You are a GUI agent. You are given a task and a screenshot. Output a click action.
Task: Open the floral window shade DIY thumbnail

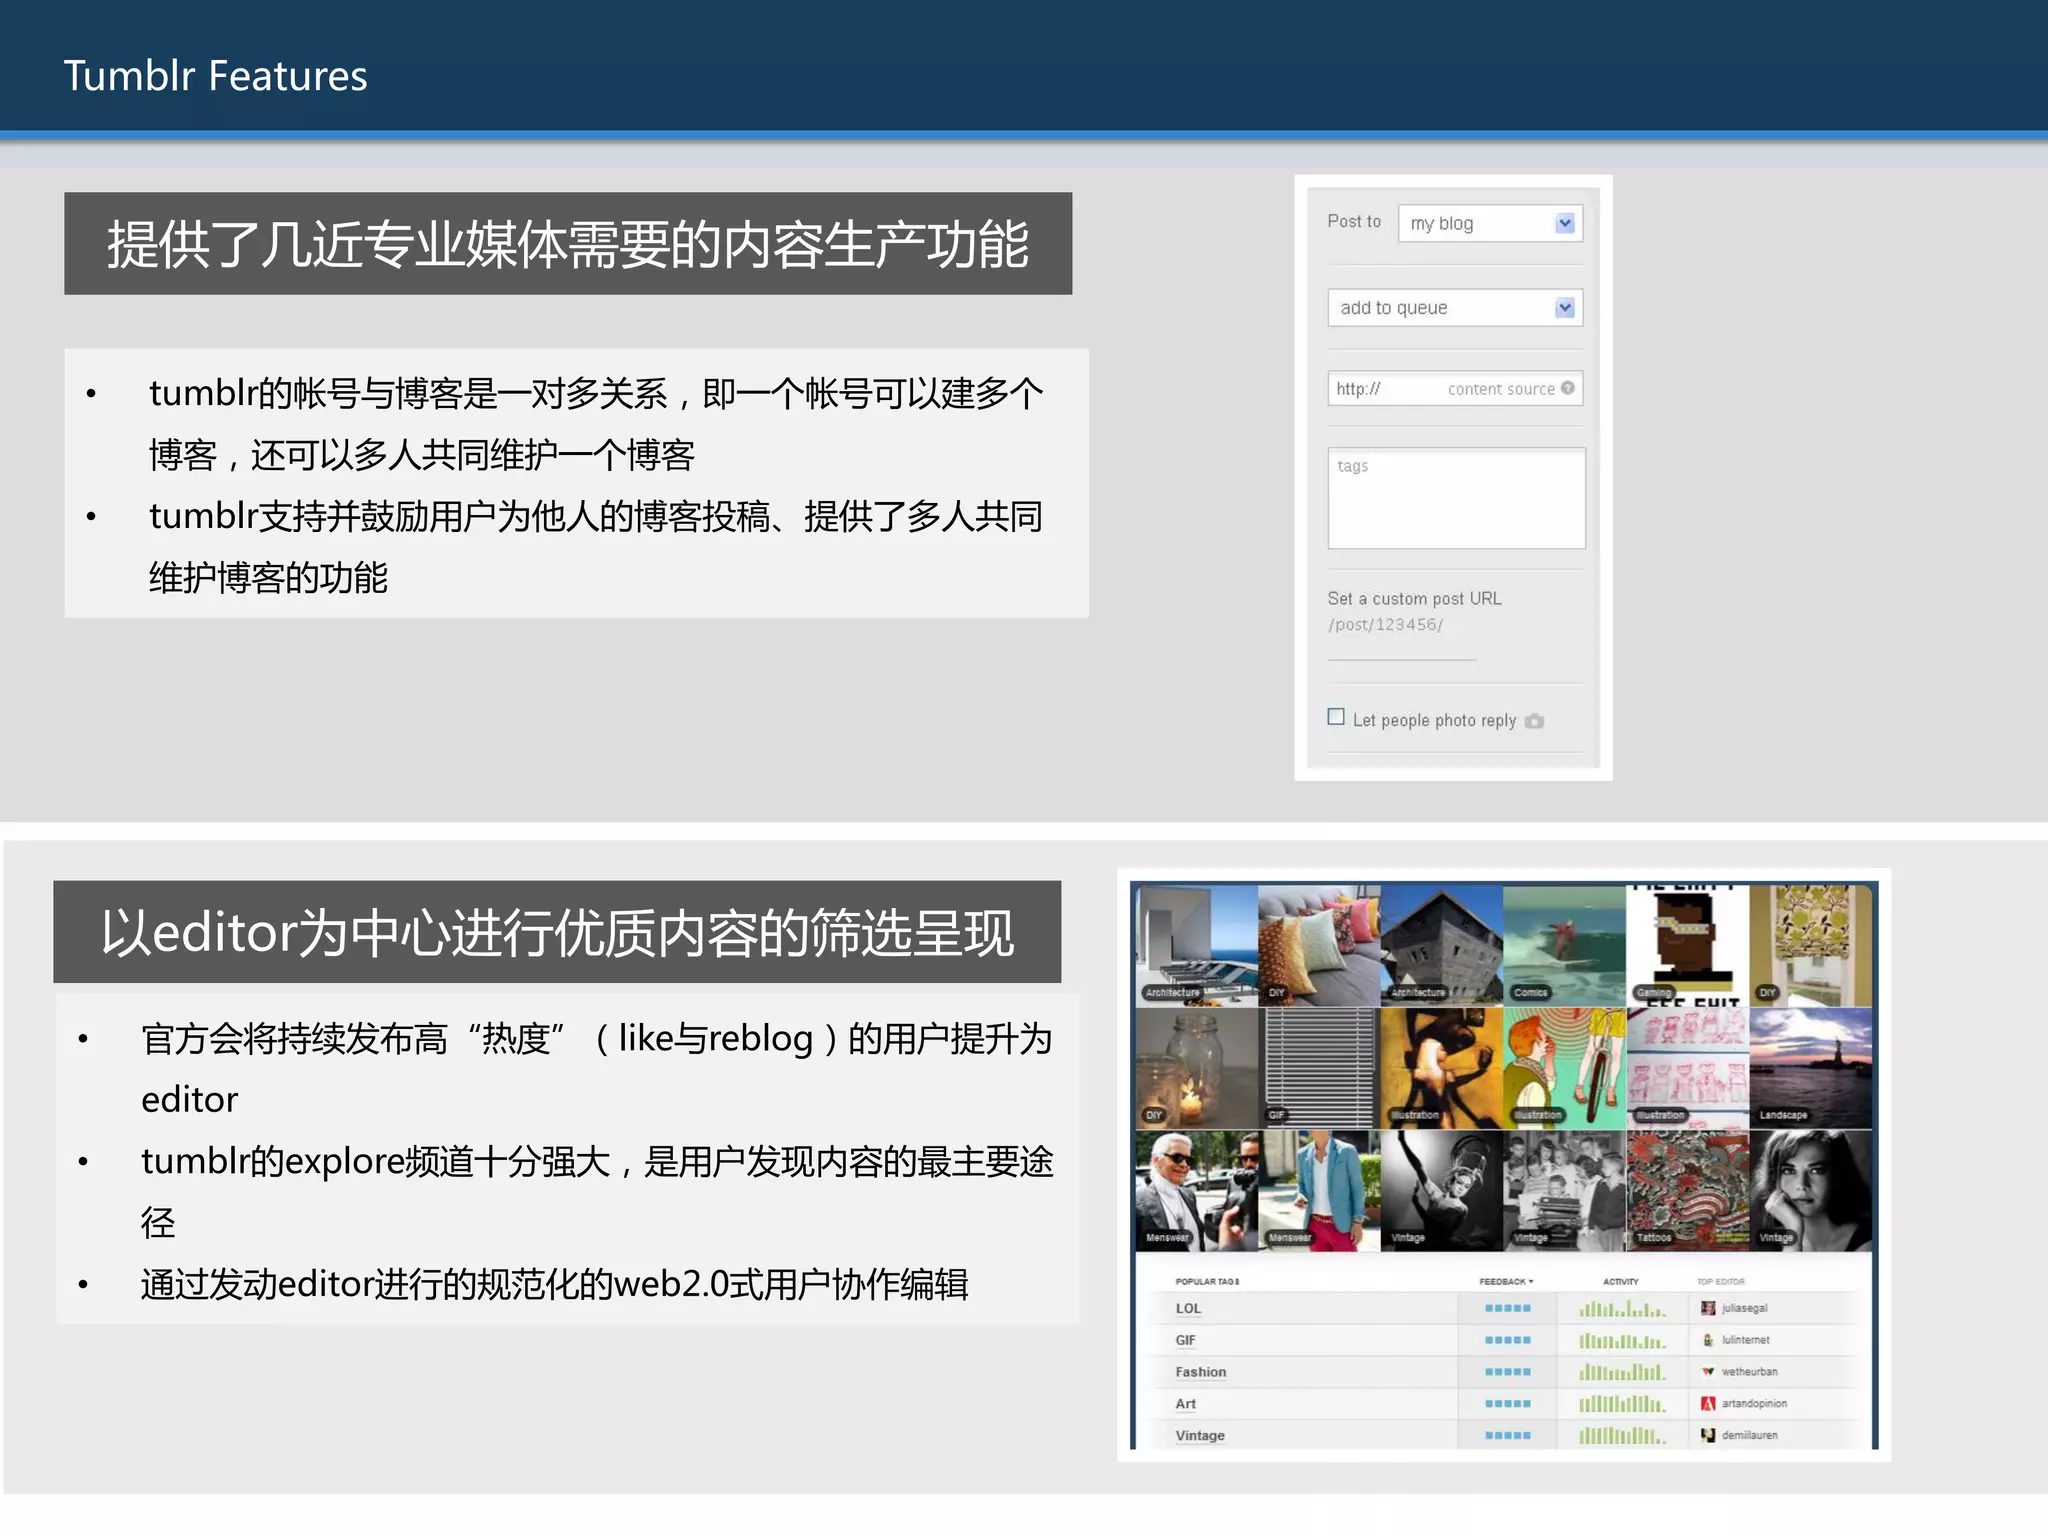pos(1810,945)
